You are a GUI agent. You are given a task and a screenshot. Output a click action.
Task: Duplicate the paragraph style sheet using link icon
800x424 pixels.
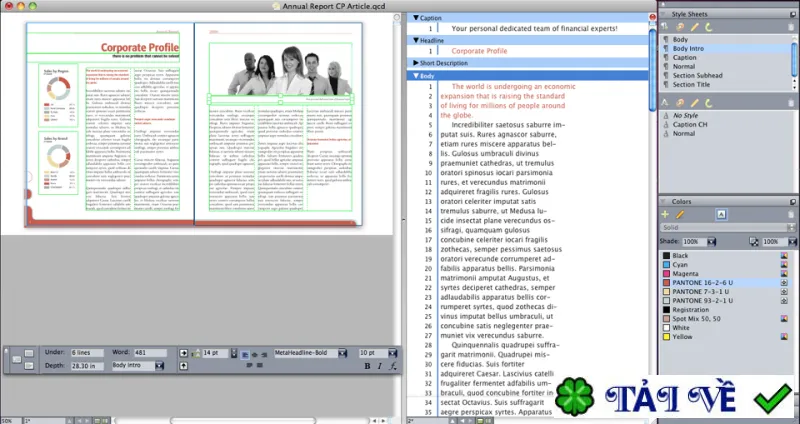click(680, 27)
